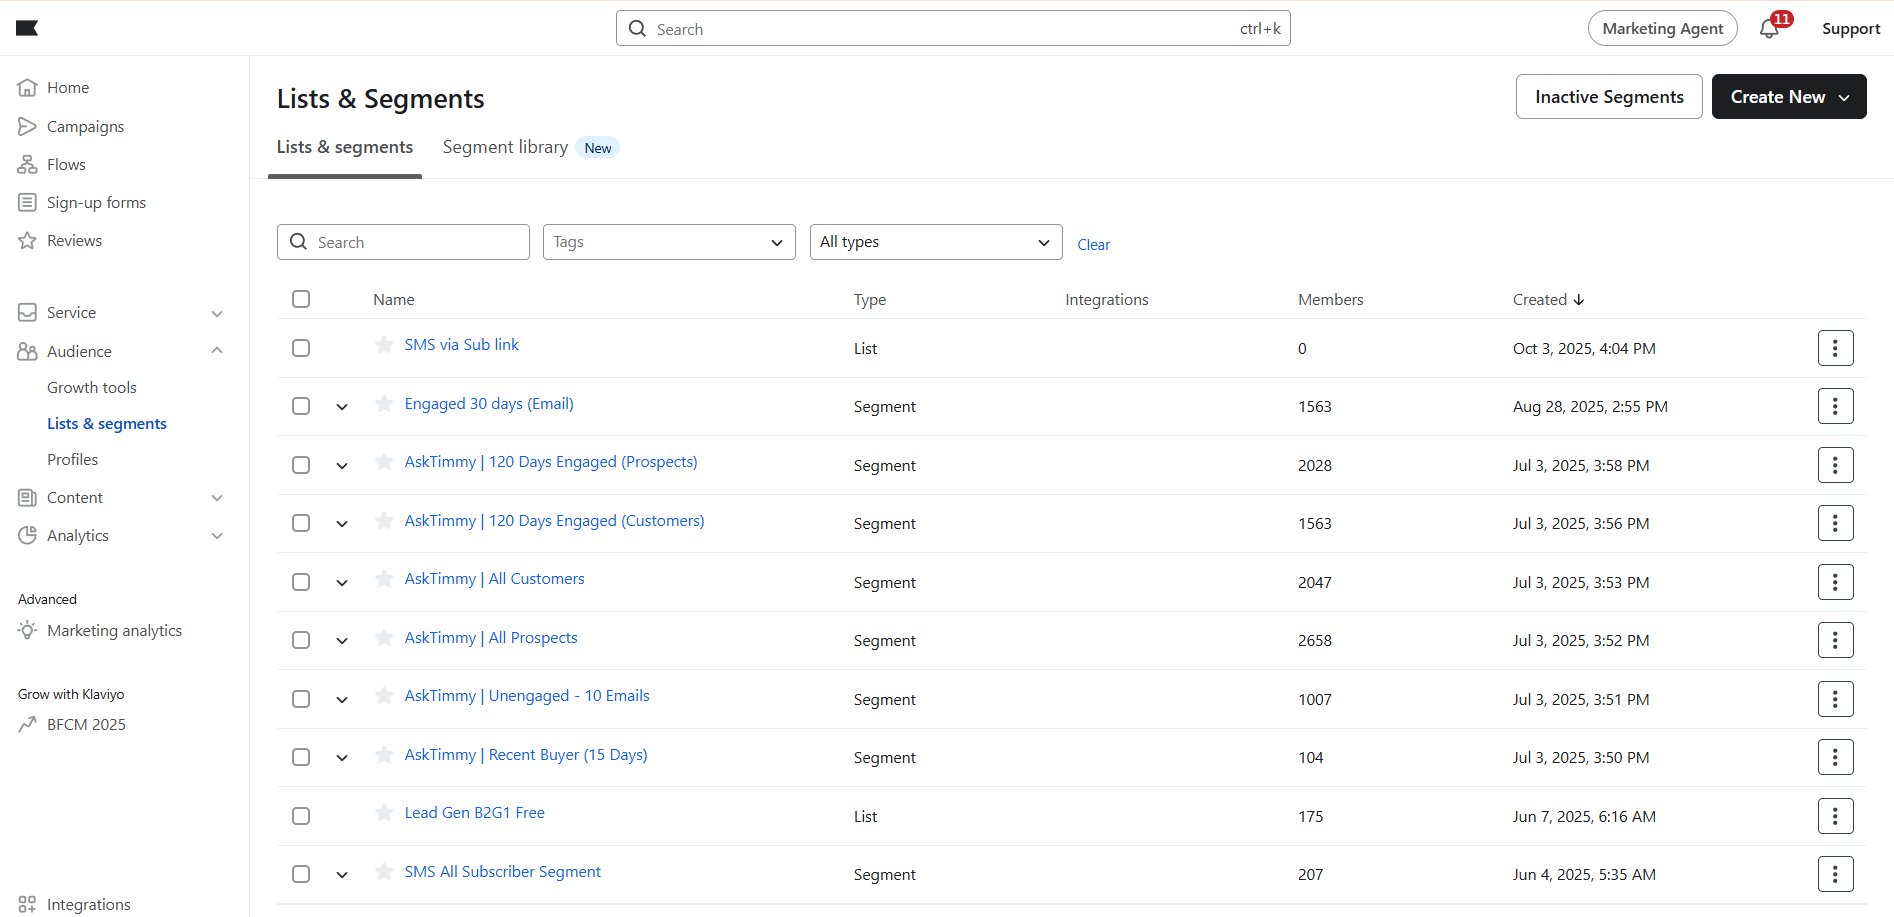Viewport: 1894px width, 917px height.
Task: Open the Create New dropdown
Action: pos(1789,97)
